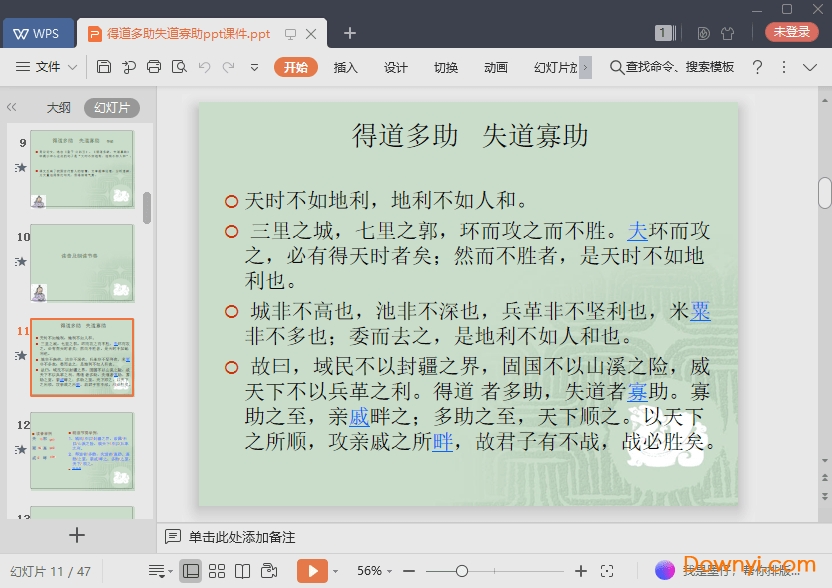The height and width of the screenshot is (588, 832).
Task: Switch to the 动画 ribbon tab
Action: click(x=495, y=67)
